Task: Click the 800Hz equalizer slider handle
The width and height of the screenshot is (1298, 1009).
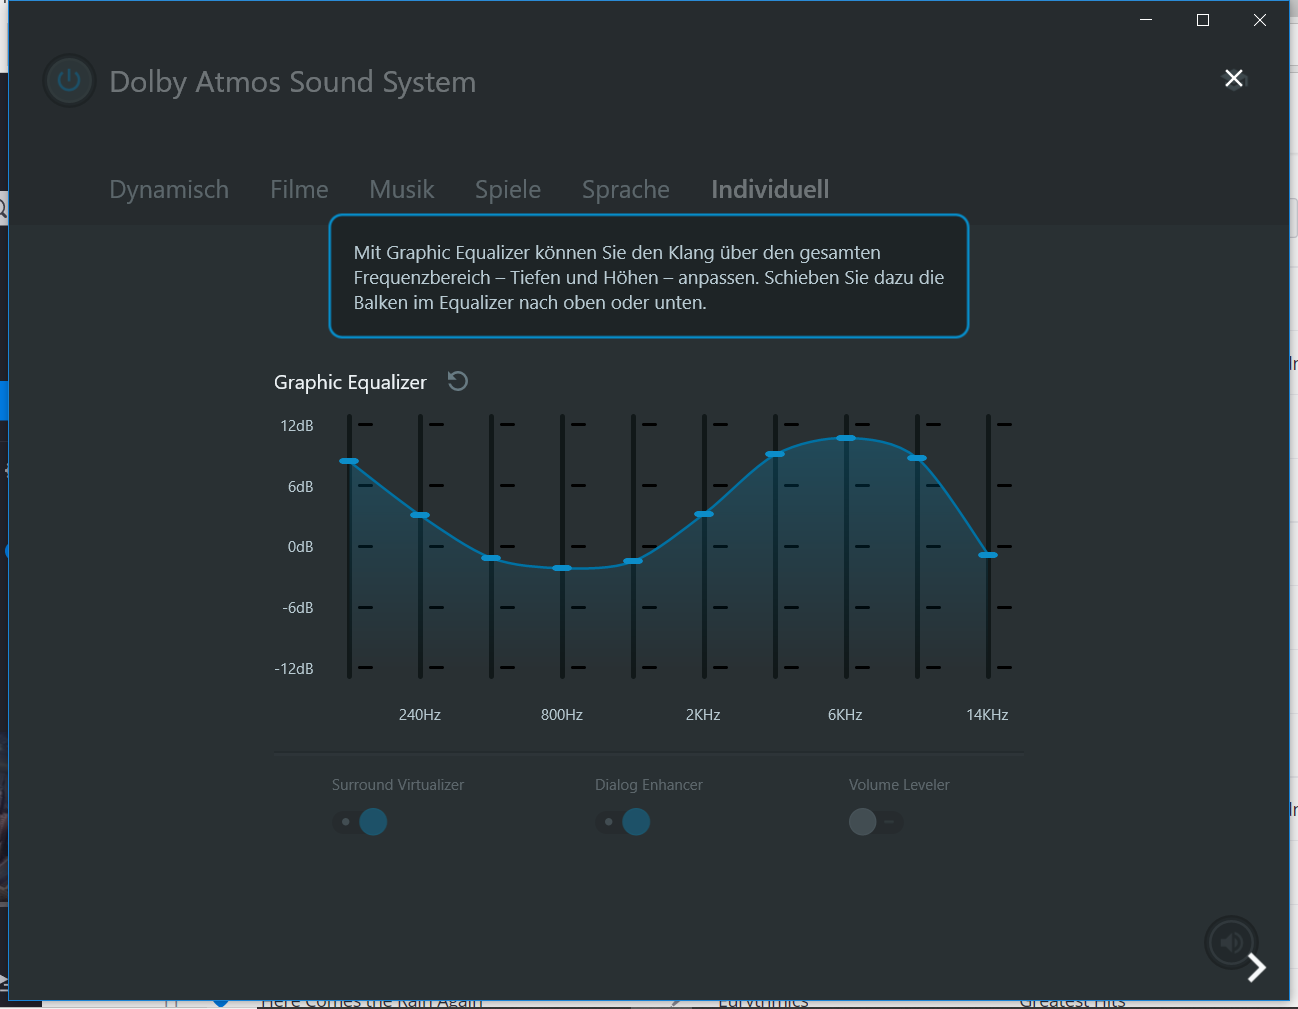Action: (x=562, y=568)
